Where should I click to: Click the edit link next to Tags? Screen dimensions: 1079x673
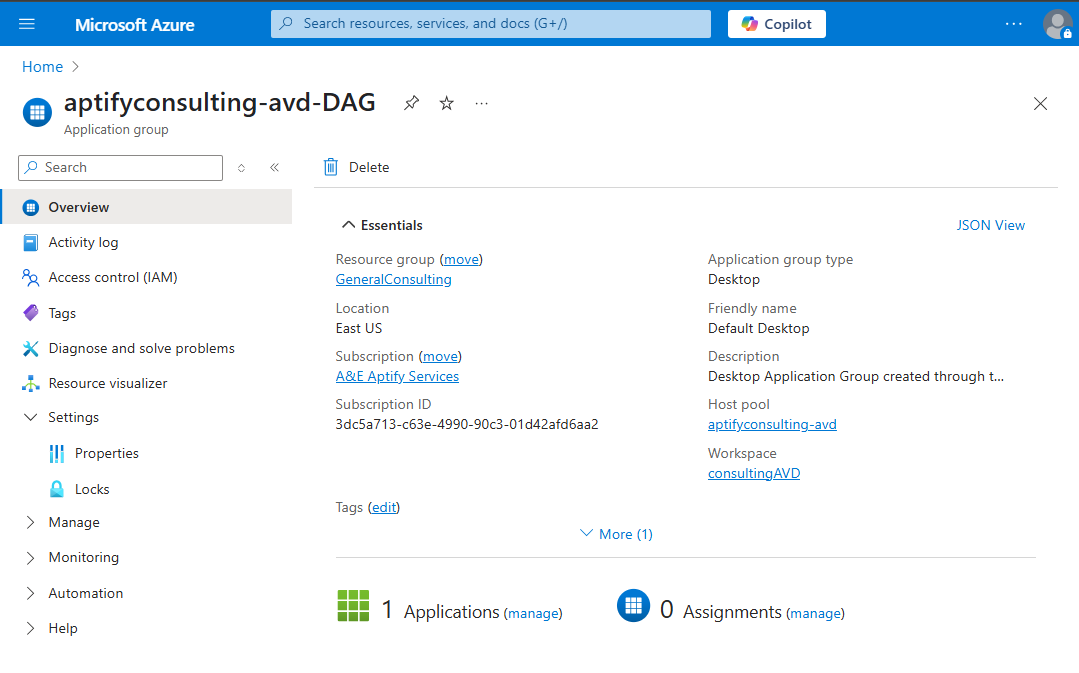384,507
